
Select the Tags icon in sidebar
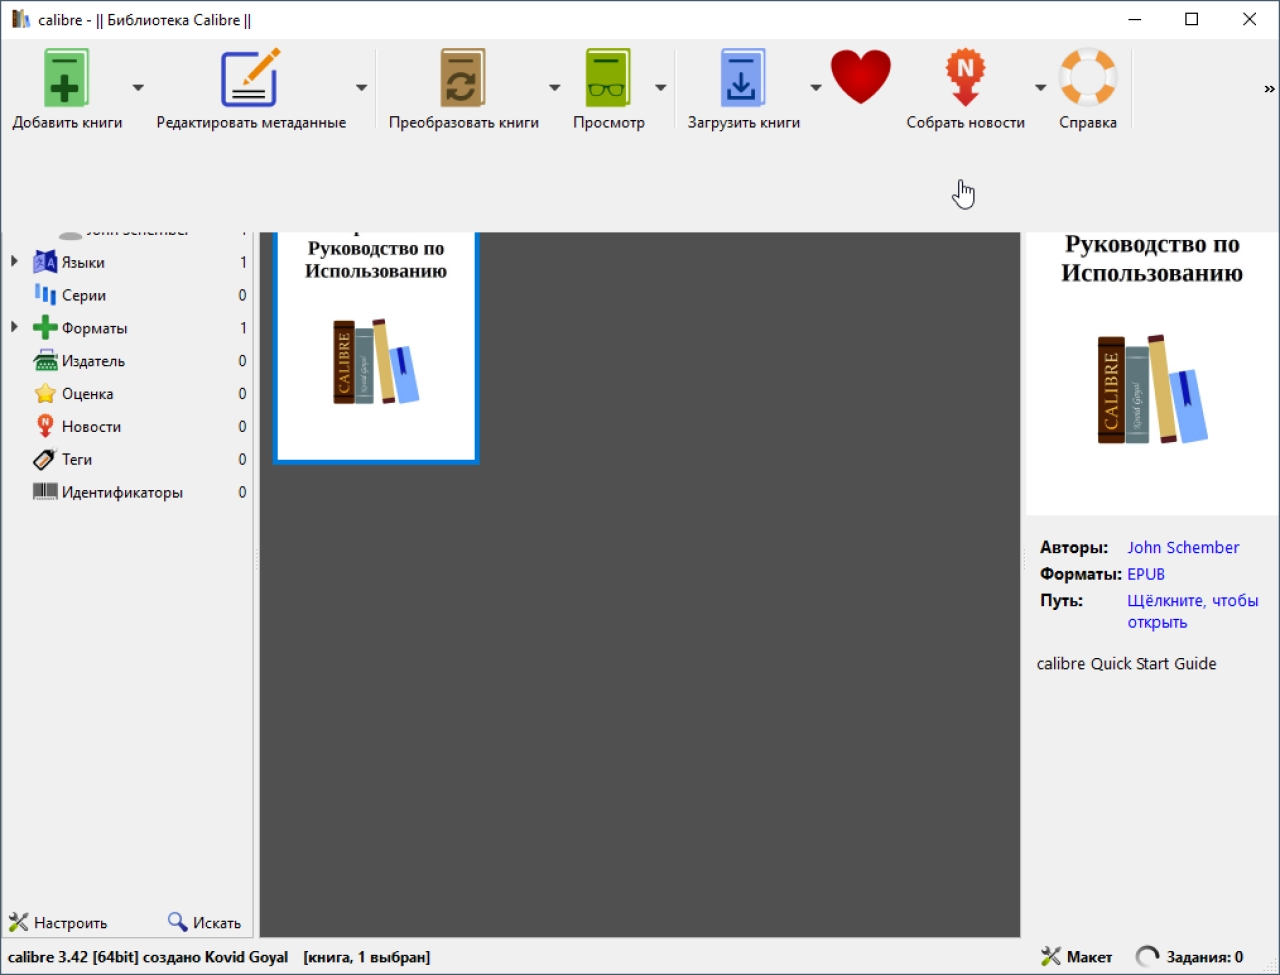coord(45,459)
